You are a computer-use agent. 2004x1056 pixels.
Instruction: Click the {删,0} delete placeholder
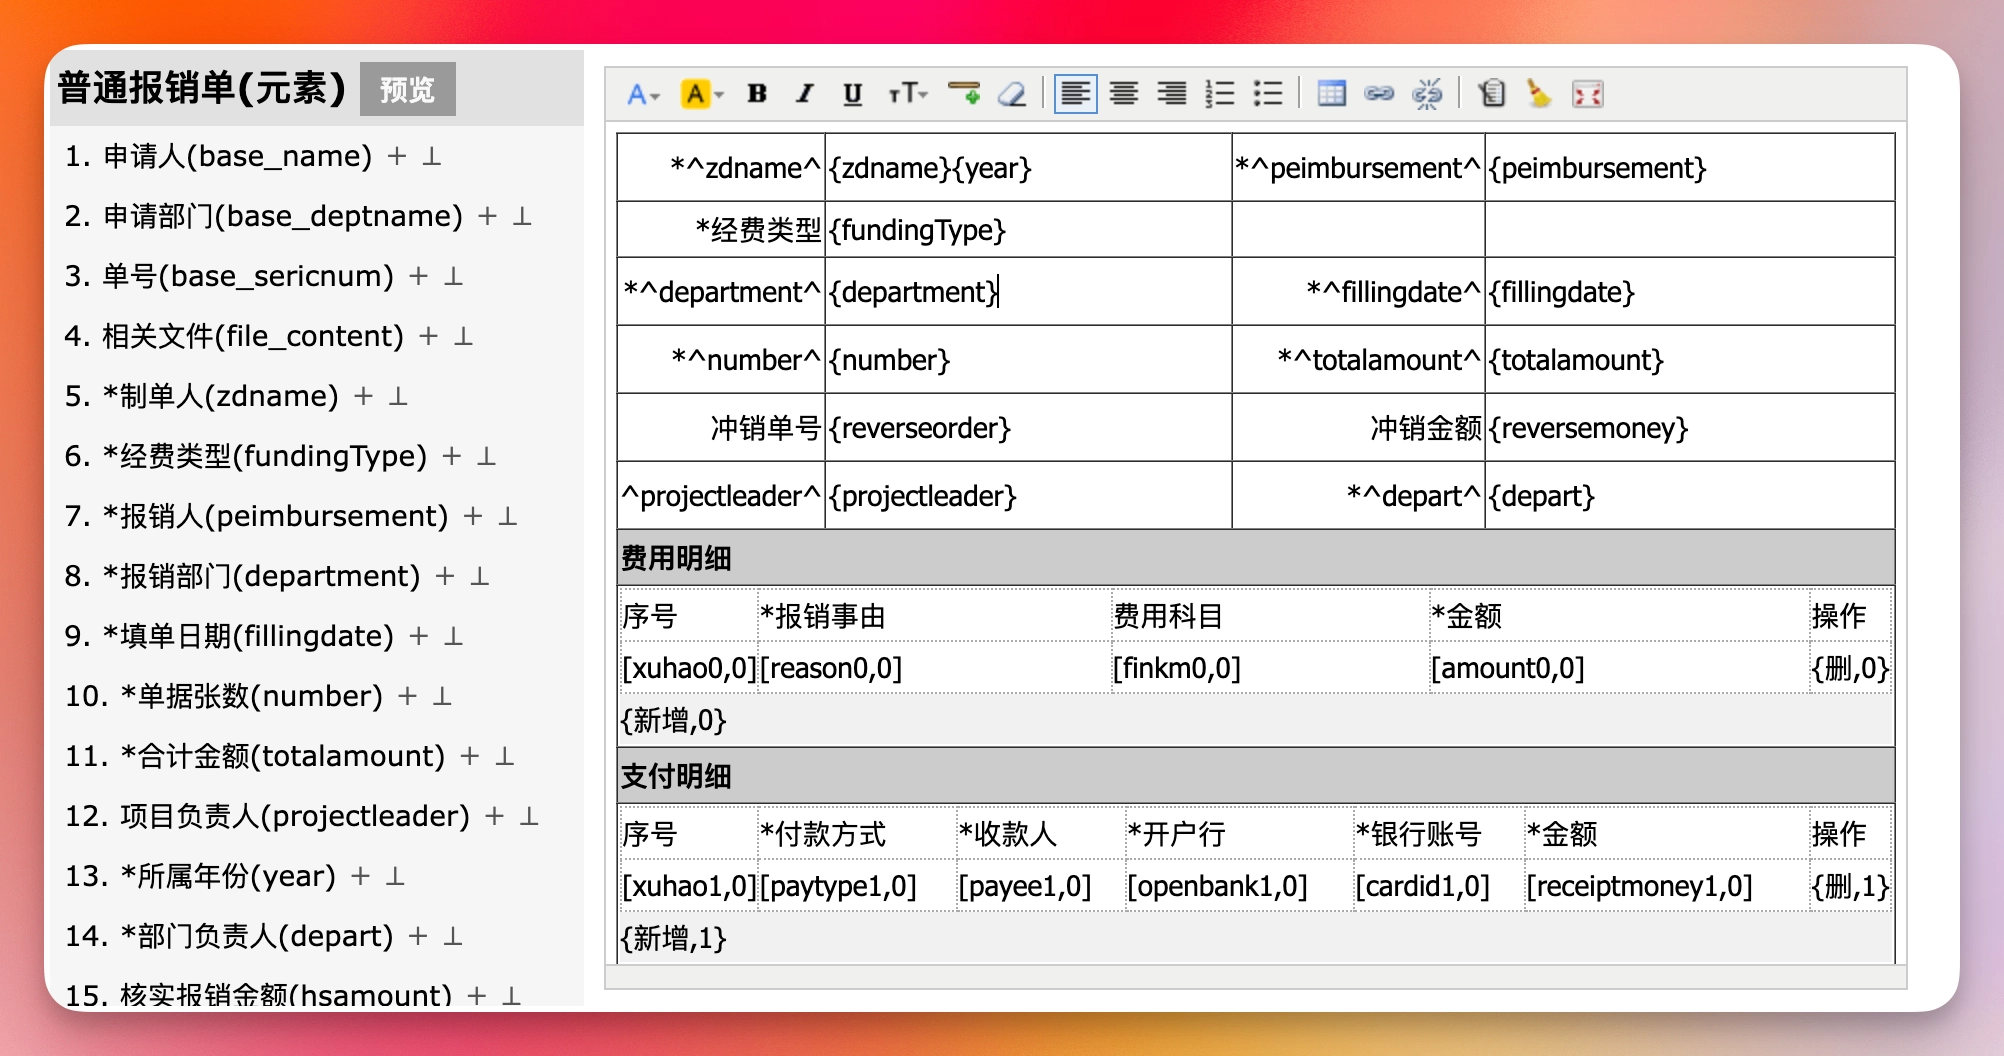pos(1850,668)
